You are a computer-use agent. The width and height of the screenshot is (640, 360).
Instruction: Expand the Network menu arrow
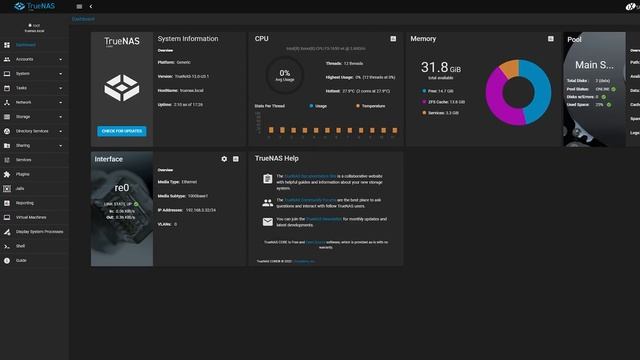pos(61,102)
